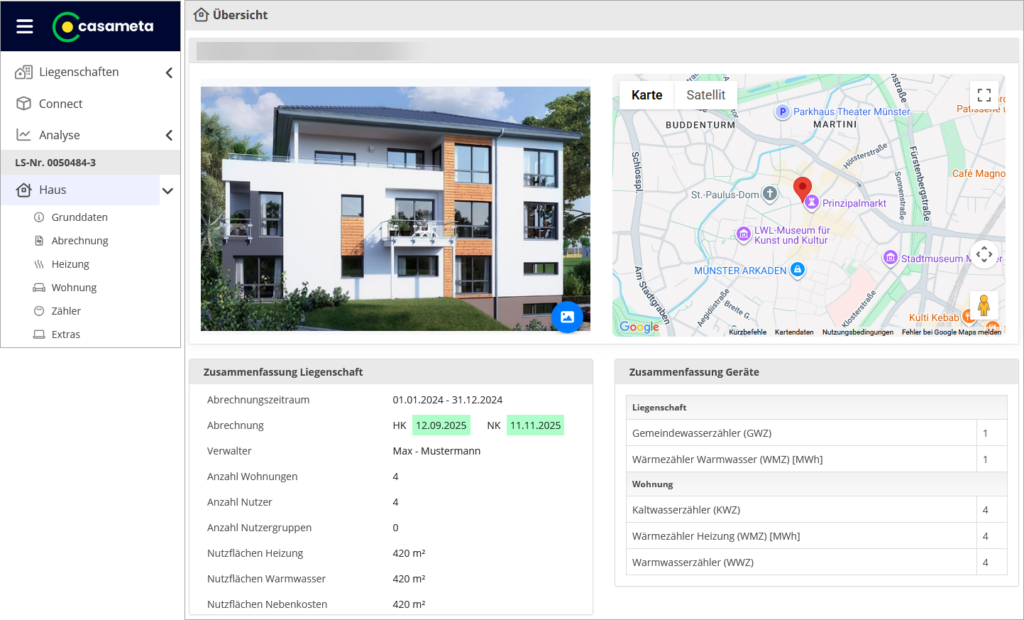
Task: Click the blue image upload button
Action: (567, 317)
